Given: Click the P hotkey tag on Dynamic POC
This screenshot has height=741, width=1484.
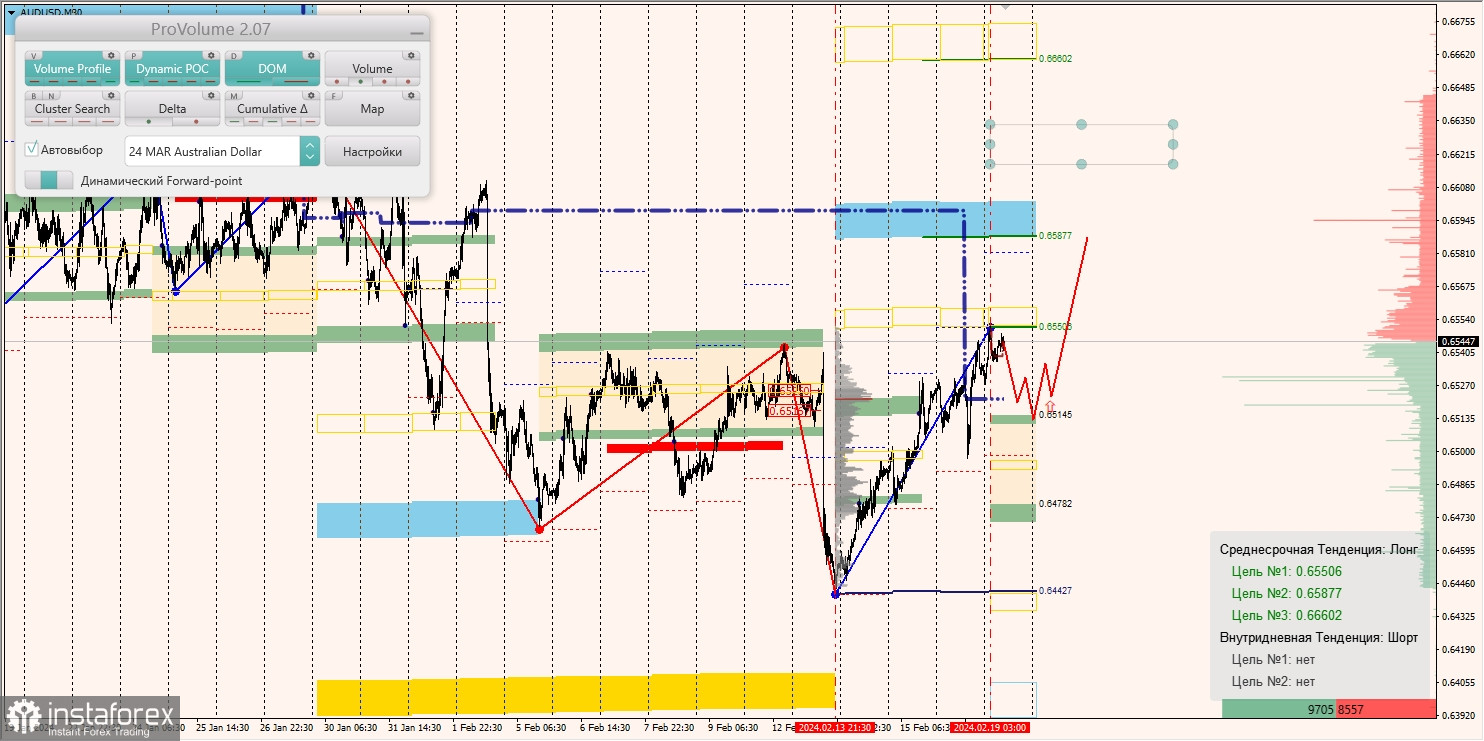Looking at the screenshot, I should (x=136, y=56).
